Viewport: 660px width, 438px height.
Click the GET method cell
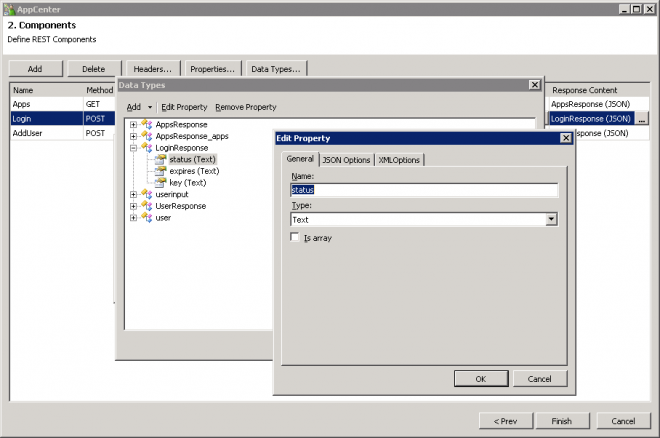99,104
